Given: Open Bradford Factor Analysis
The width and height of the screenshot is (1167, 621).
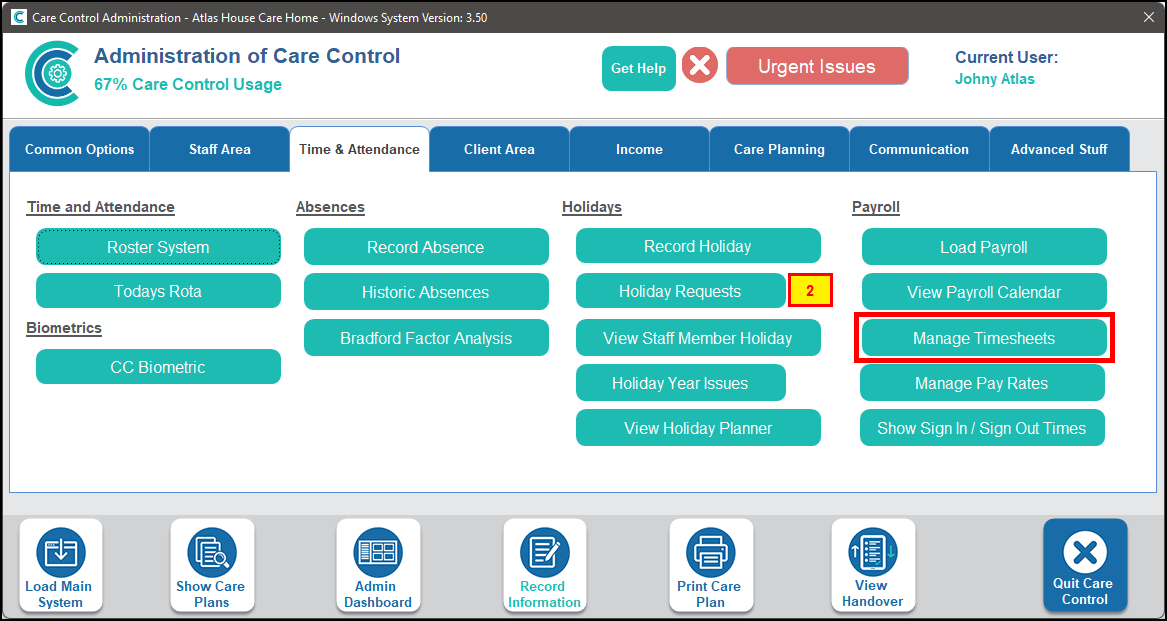Looking at the screenshot, I should (426, 338).
